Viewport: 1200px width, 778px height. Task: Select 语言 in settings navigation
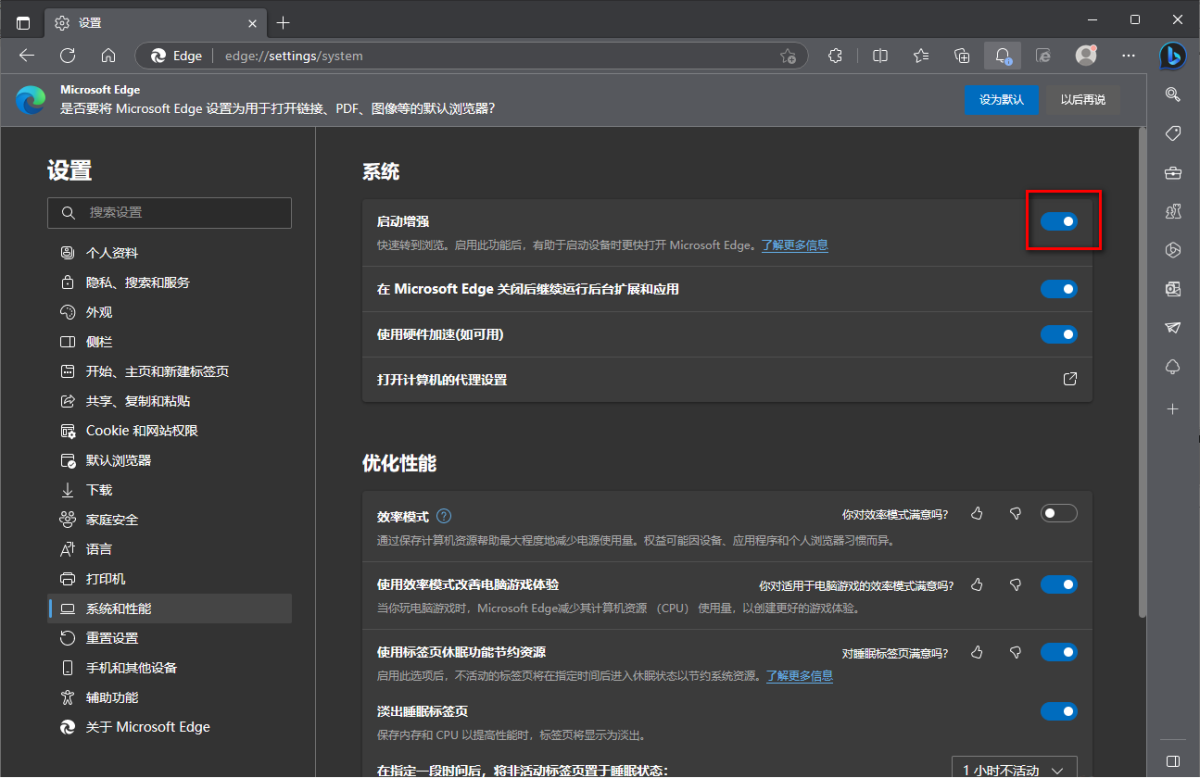coord(169,549)
